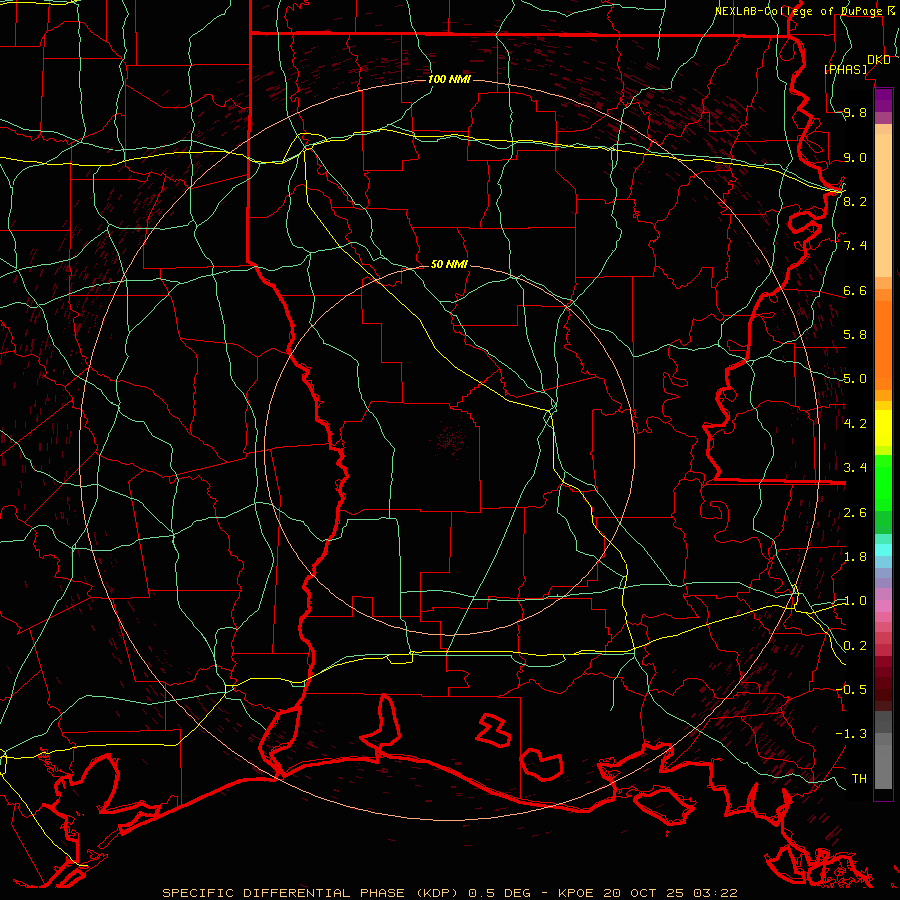This screenshot has width=900, height=900.
Task: Click the 50 NMI range ring label
Action: 449,265
